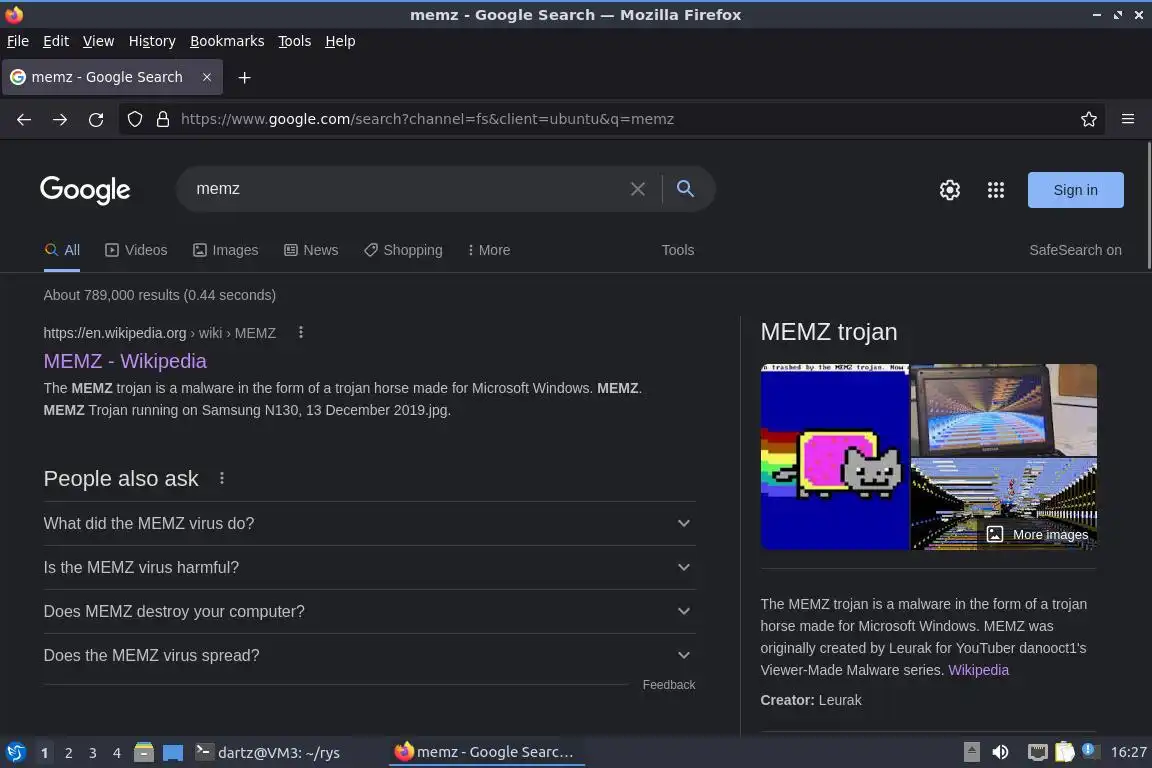Switch to workspace 2 in taskbar

pos(68,753)
